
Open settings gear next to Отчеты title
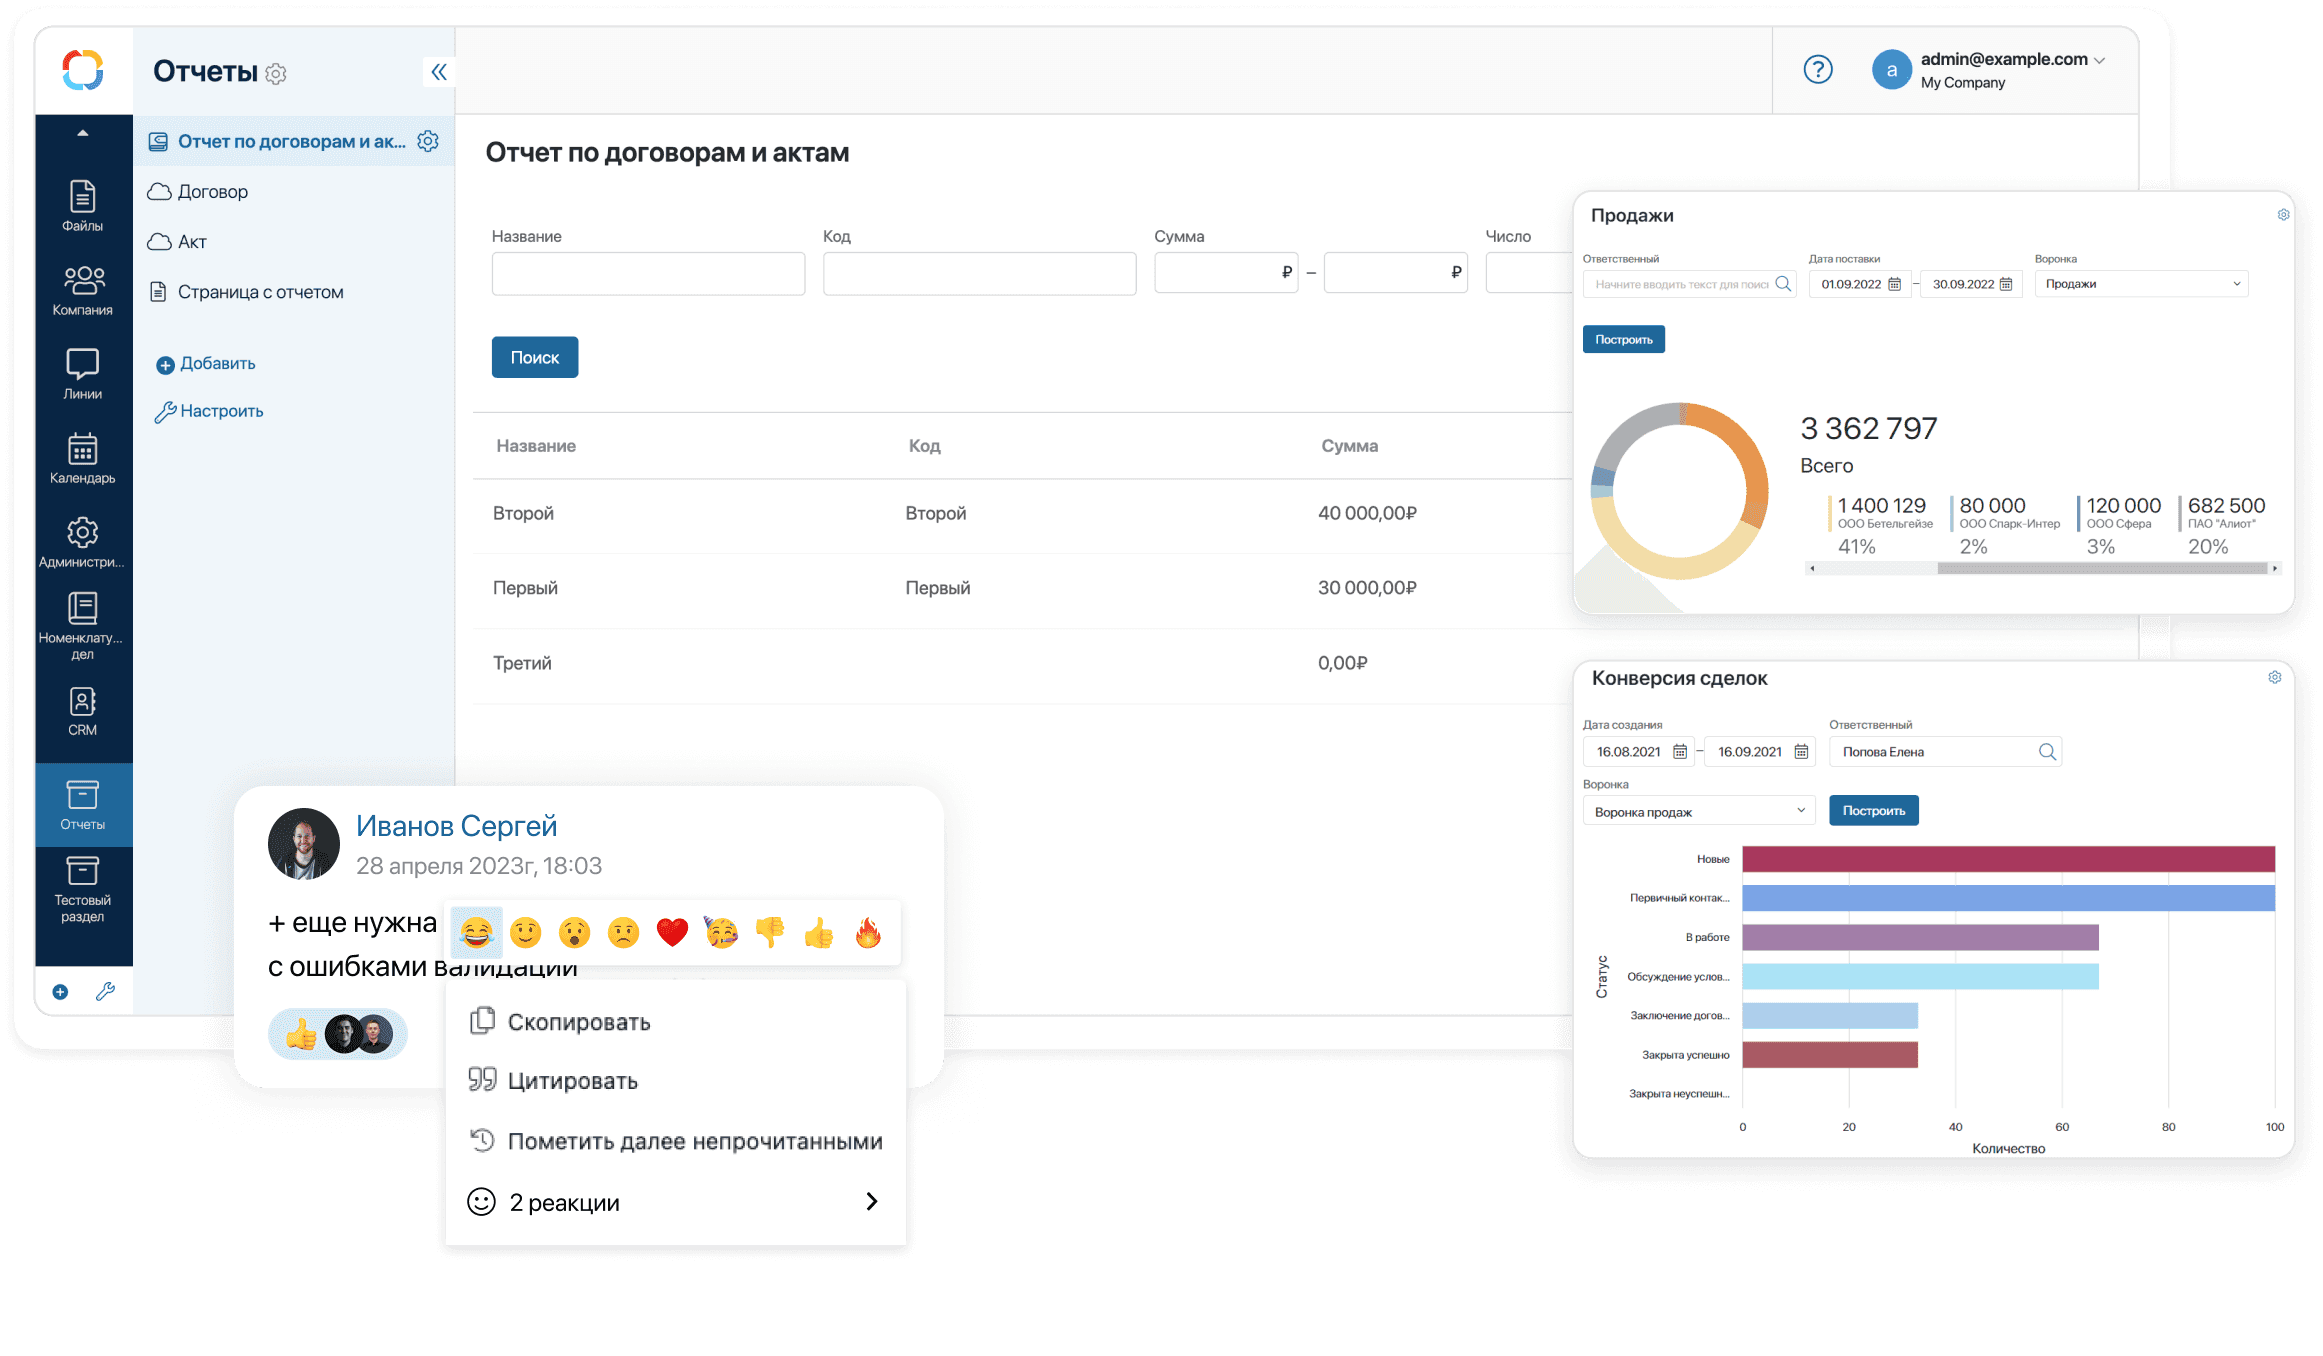coord(276,74)
